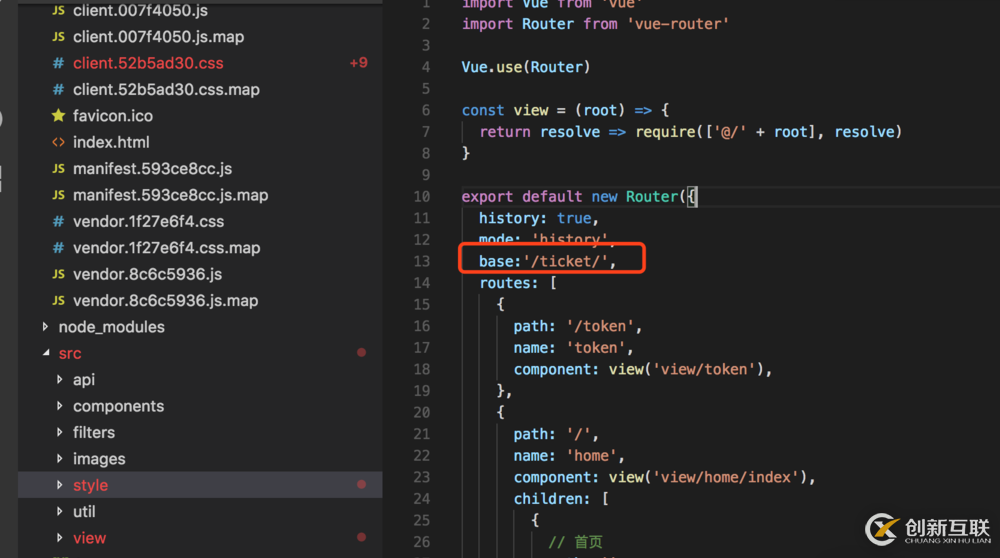Expand the style folder arrow
This screenshot has width=1000, height=558.
[59, 485]
